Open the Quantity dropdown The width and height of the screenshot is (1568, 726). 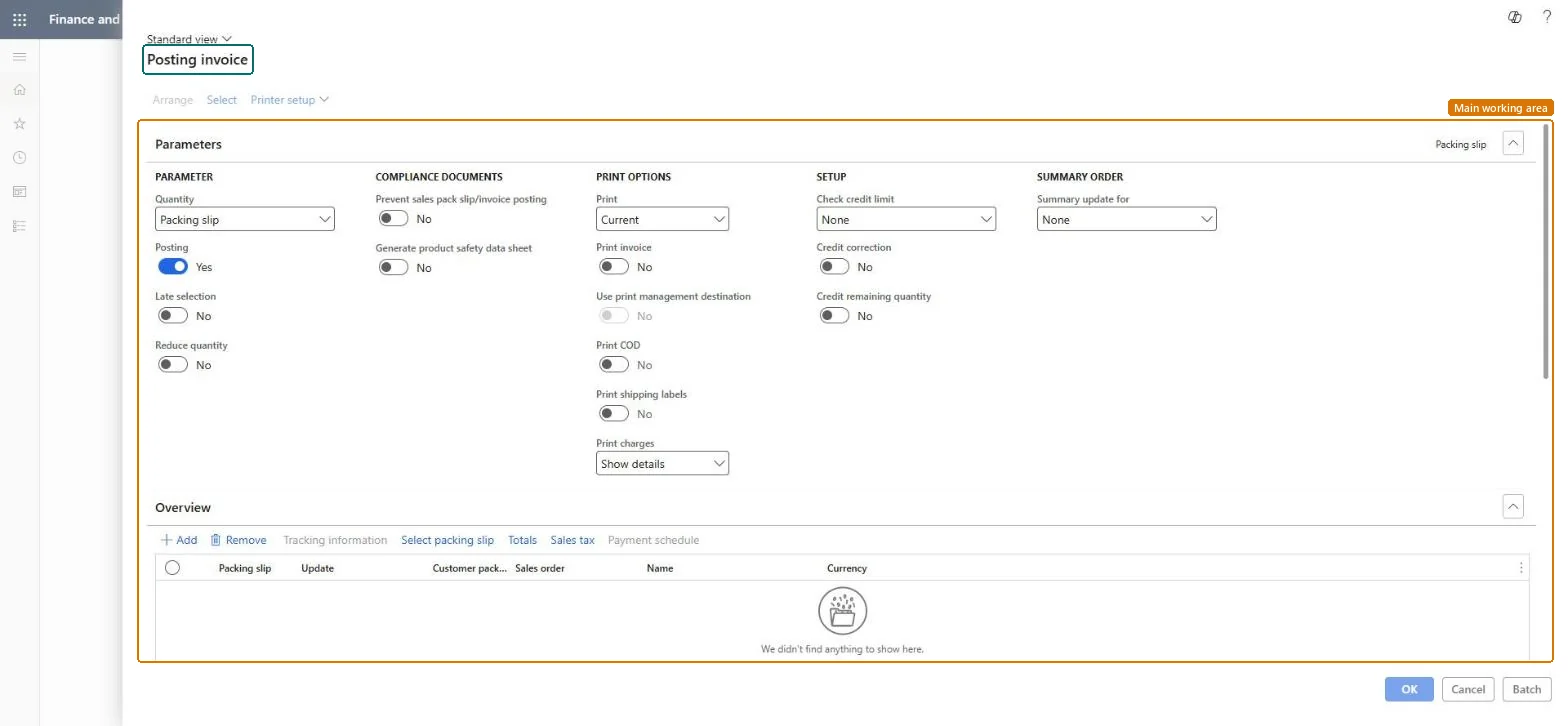click(x=245, y=219)
